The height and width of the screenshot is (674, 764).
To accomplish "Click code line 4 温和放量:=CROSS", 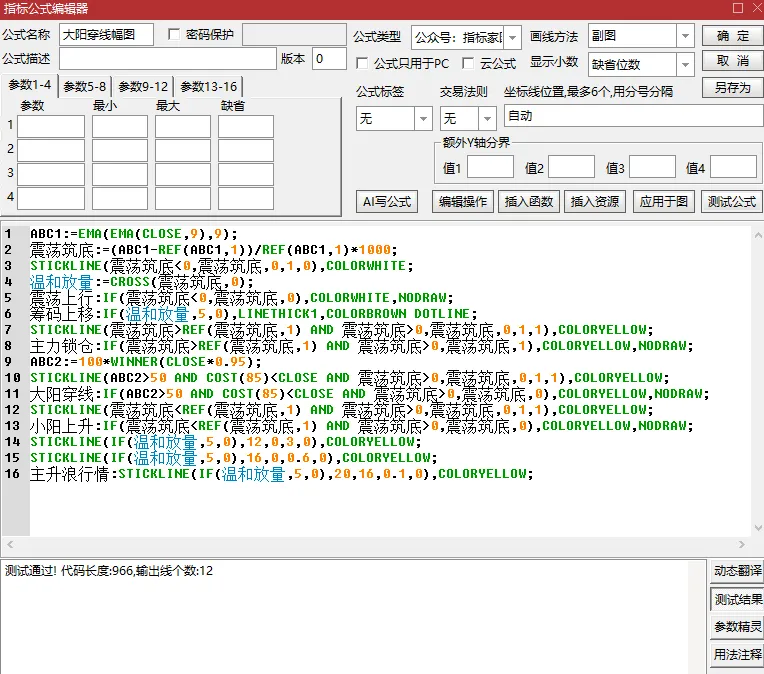I will [x=141, y=282].
